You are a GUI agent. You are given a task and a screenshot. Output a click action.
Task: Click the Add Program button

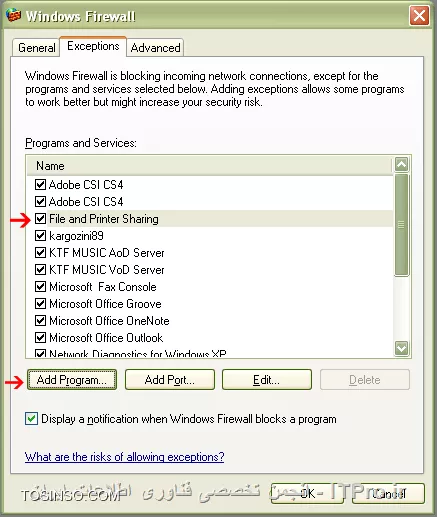pyautogui.click(x=72, y=380)
